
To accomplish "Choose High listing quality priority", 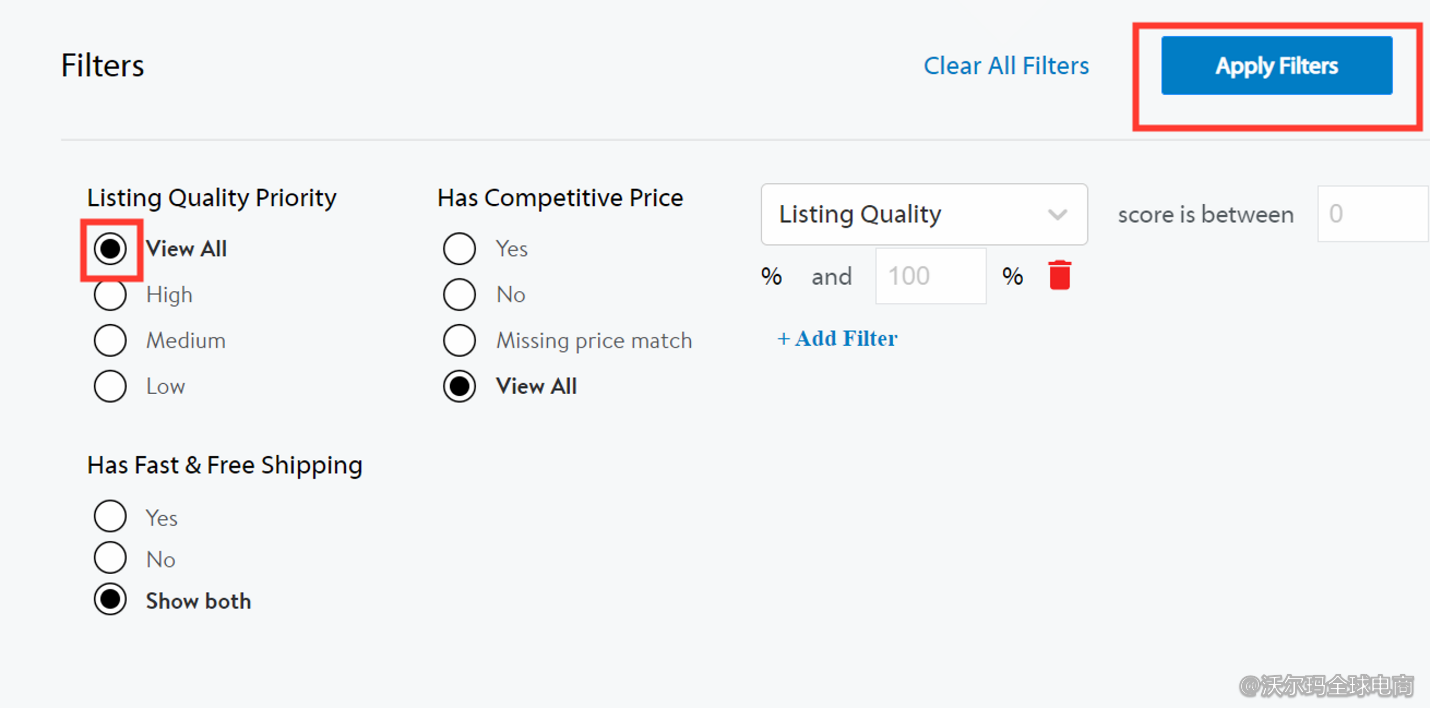I will (x=110, y=294).
